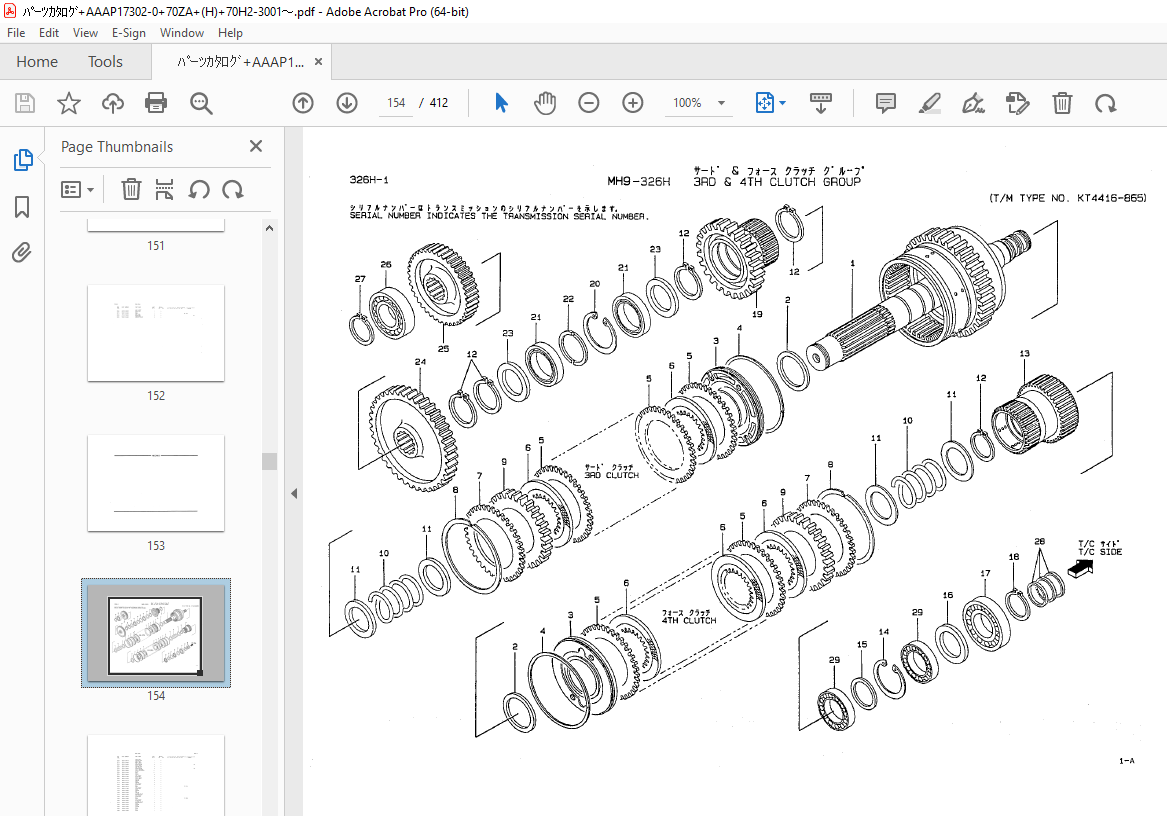Open Find text magnifier icon
Viewport: 1167px width, 816px height.
201,103
